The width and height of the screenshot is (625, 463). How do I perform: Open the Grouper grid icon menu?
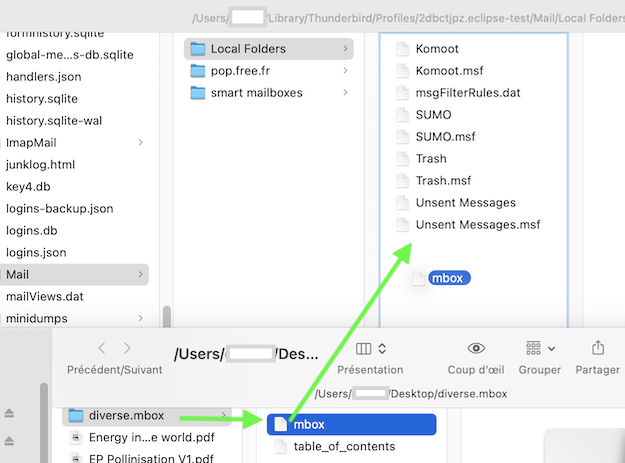[540, 348]
